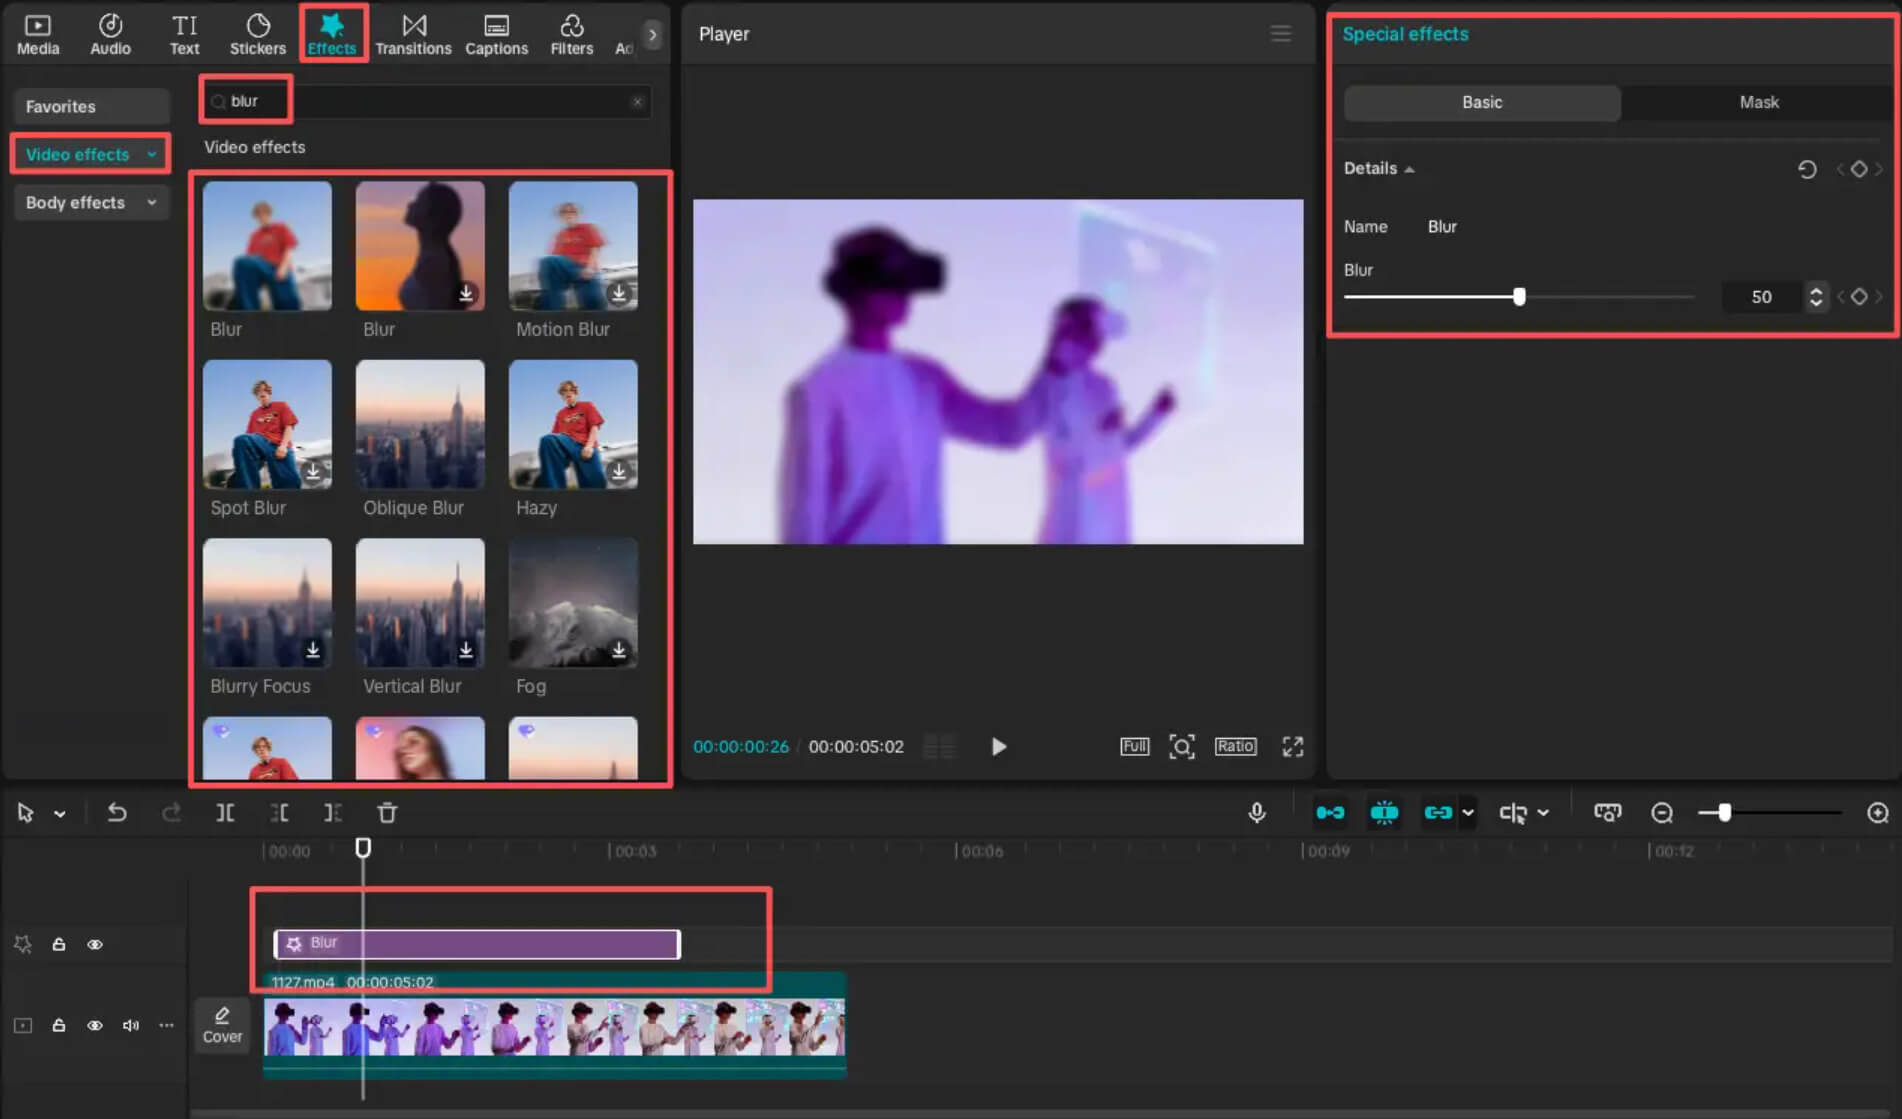Open the Effects panel
The width and height of the screenshot is (1902, 1119).
click(x=333, y=33)
